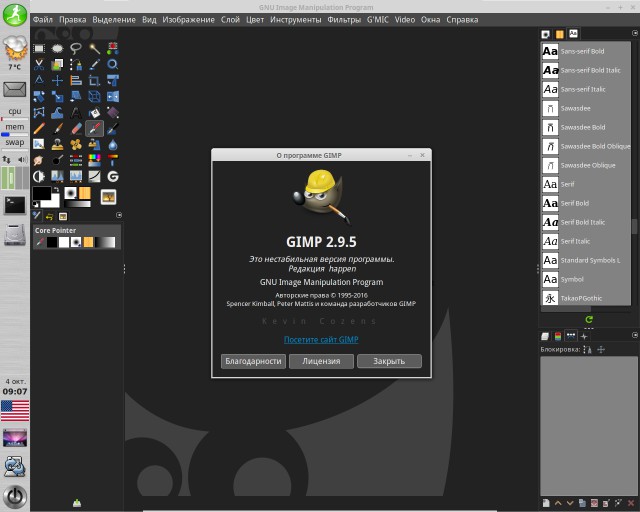The image size is (640, 512).
Task: Select the Color Picker eyedropper tool
Action: (95, 65)
